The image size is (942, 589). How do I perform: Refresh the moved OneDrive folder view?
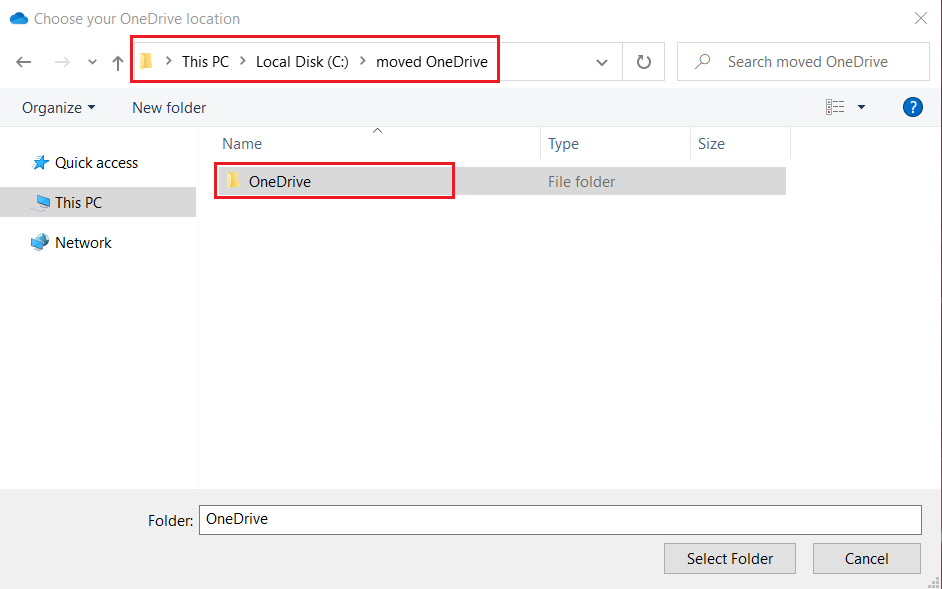tap(643, 61)
